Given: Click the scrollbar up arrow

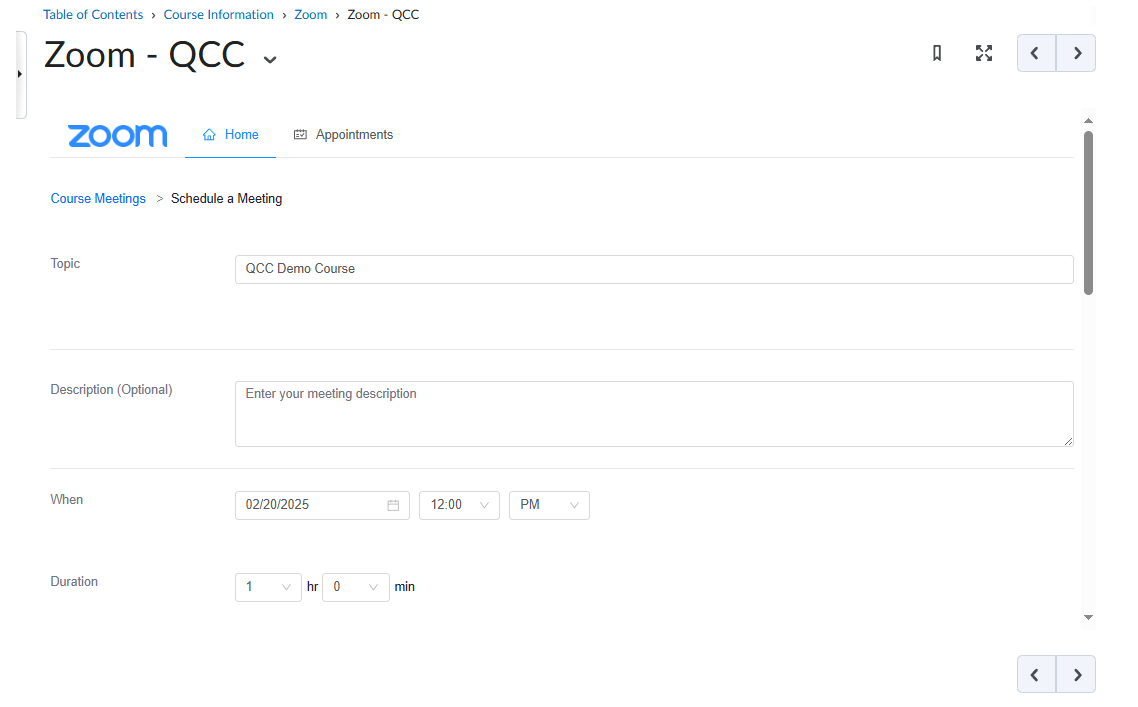Looking at the screenshot, I should pos(1088,121).
